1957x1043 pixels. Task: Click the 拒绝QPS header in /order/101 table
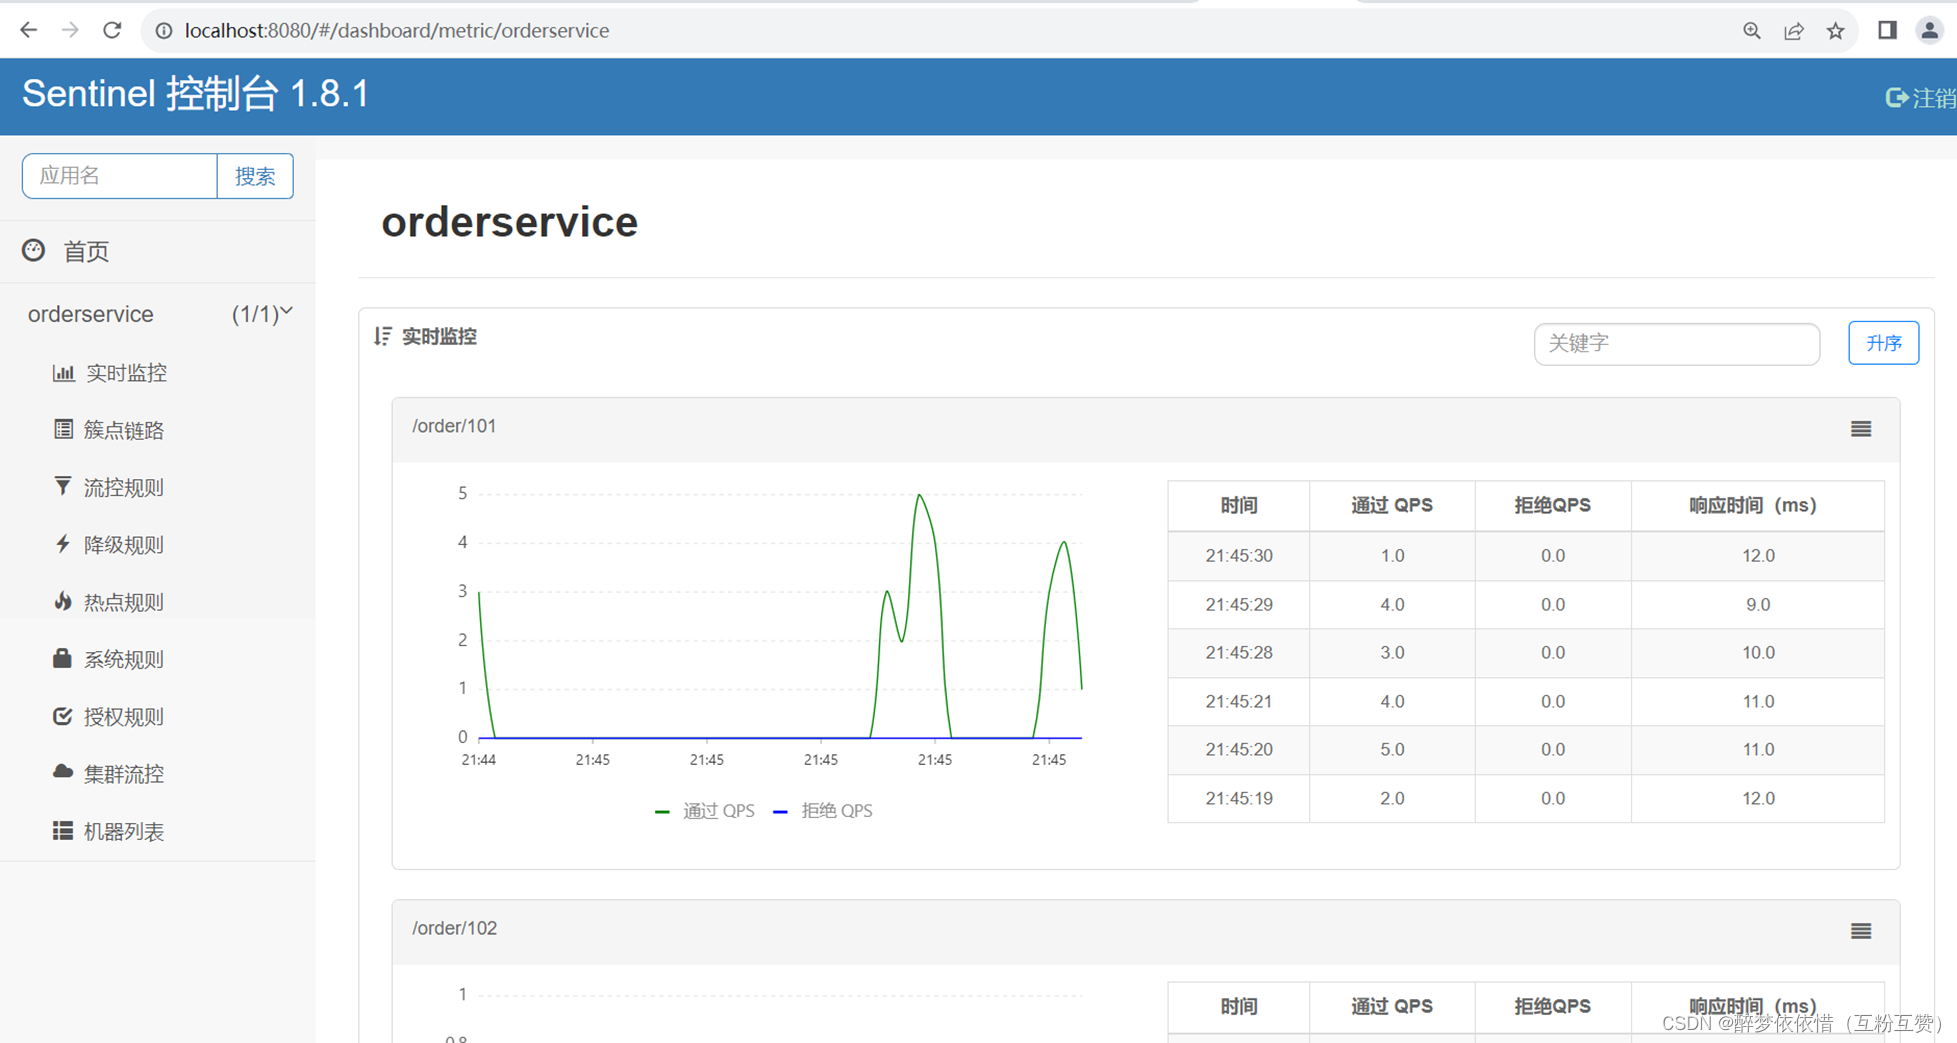[x=1552, y=506]
